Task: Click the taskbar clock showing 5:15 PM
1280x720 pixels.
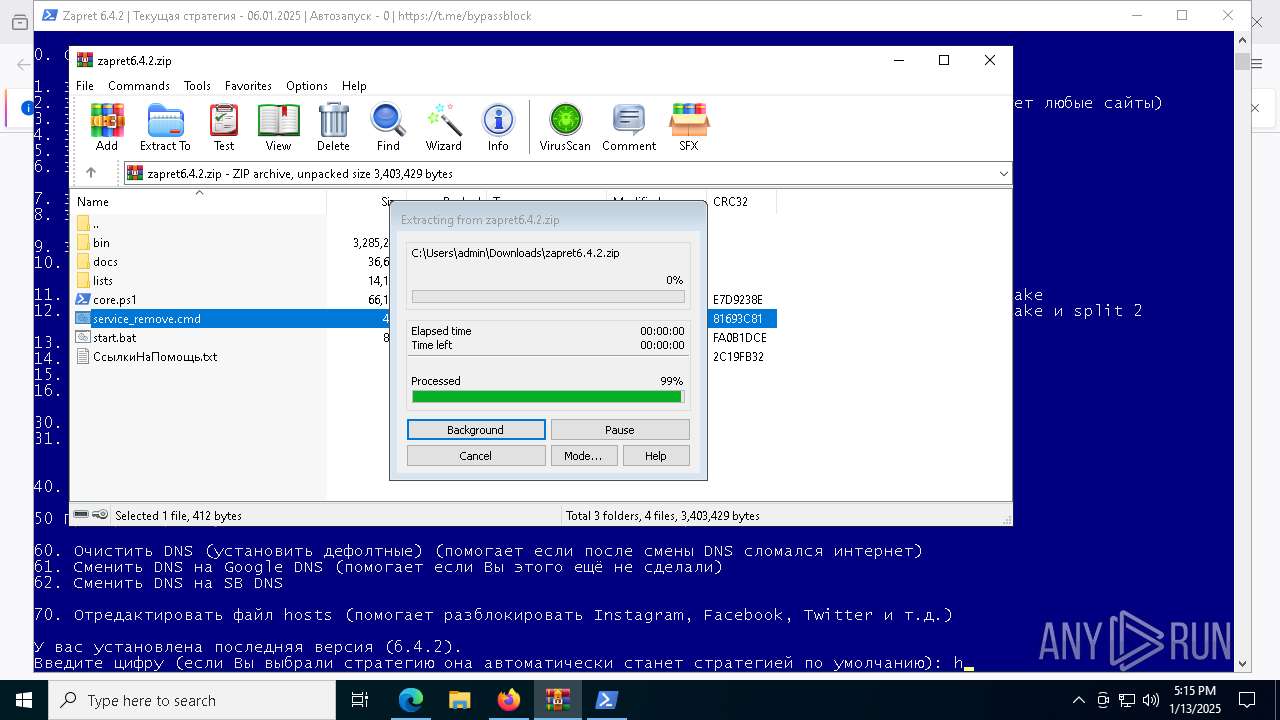Action: (x=1196, y=700)
